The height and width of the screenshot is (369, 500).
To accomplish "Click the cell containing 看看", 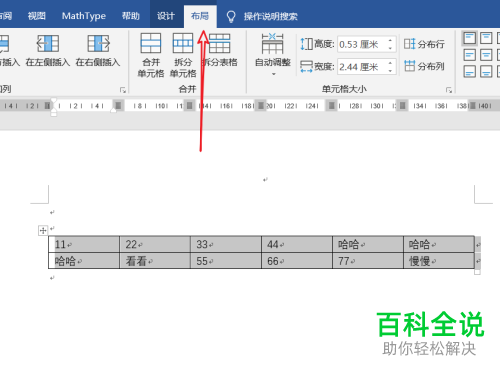I will (x=155, y=261).
